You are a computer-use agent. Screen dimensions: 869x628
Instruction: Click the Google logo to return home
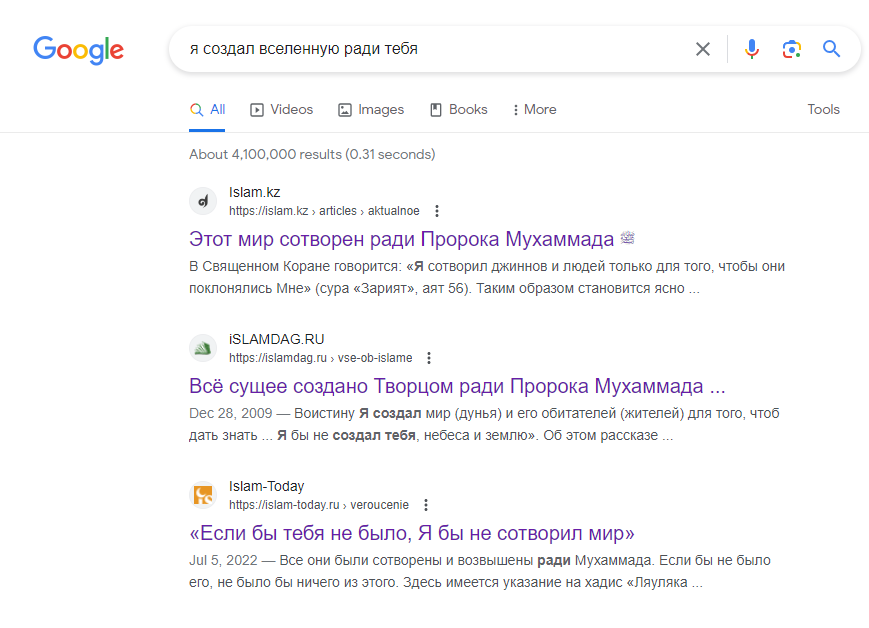pos(78,50)
